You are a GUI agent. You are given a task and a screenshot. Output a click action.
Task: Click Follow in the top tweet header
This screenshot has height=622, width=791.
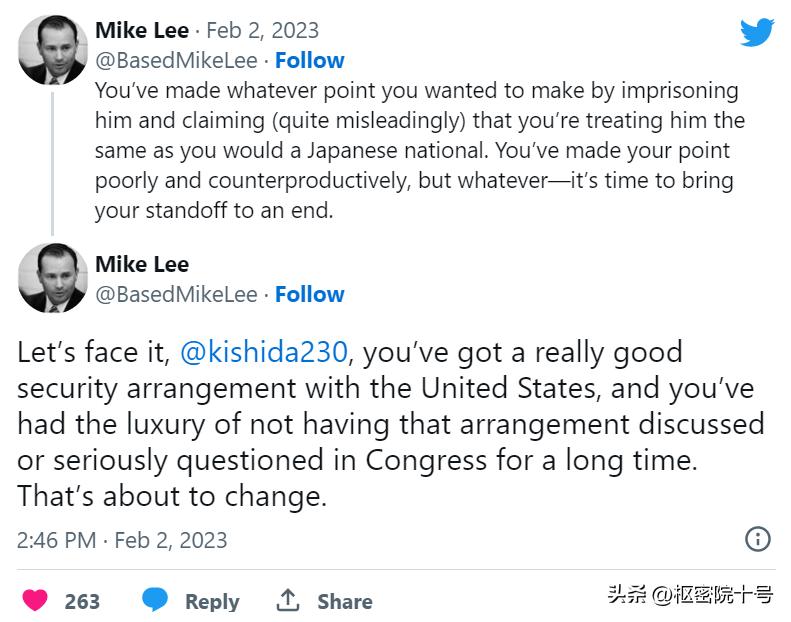[x=310, y=60]
